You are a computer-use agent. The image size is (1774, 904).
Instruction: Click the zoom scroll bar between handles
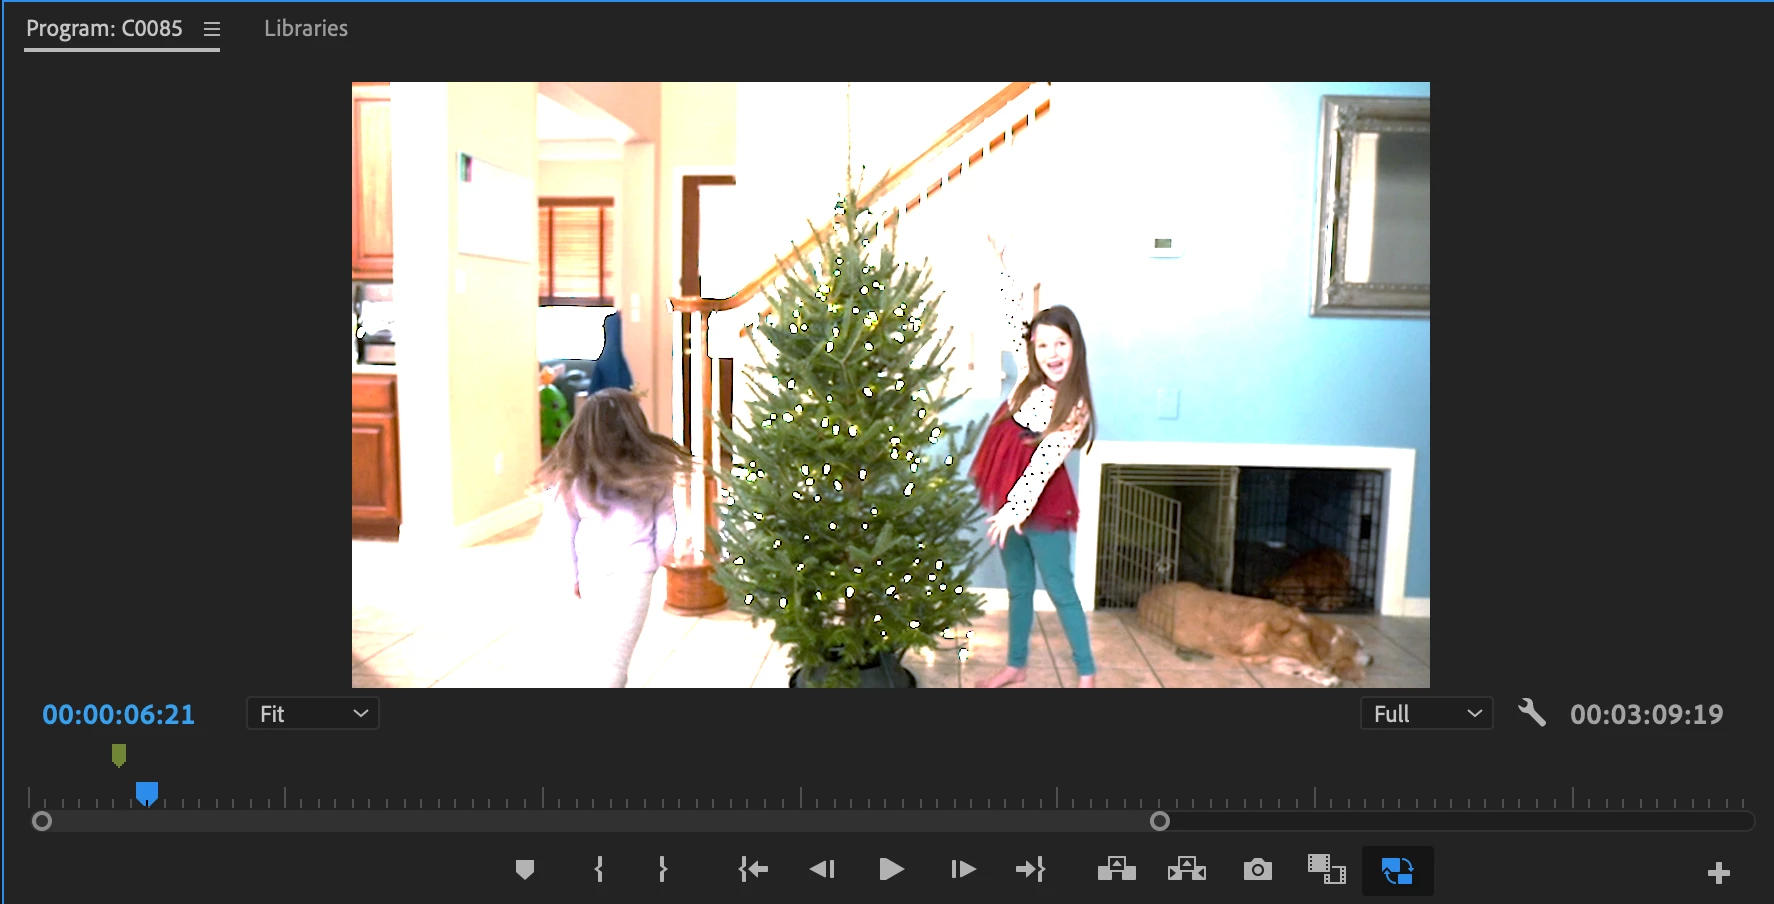pos(601,821)
